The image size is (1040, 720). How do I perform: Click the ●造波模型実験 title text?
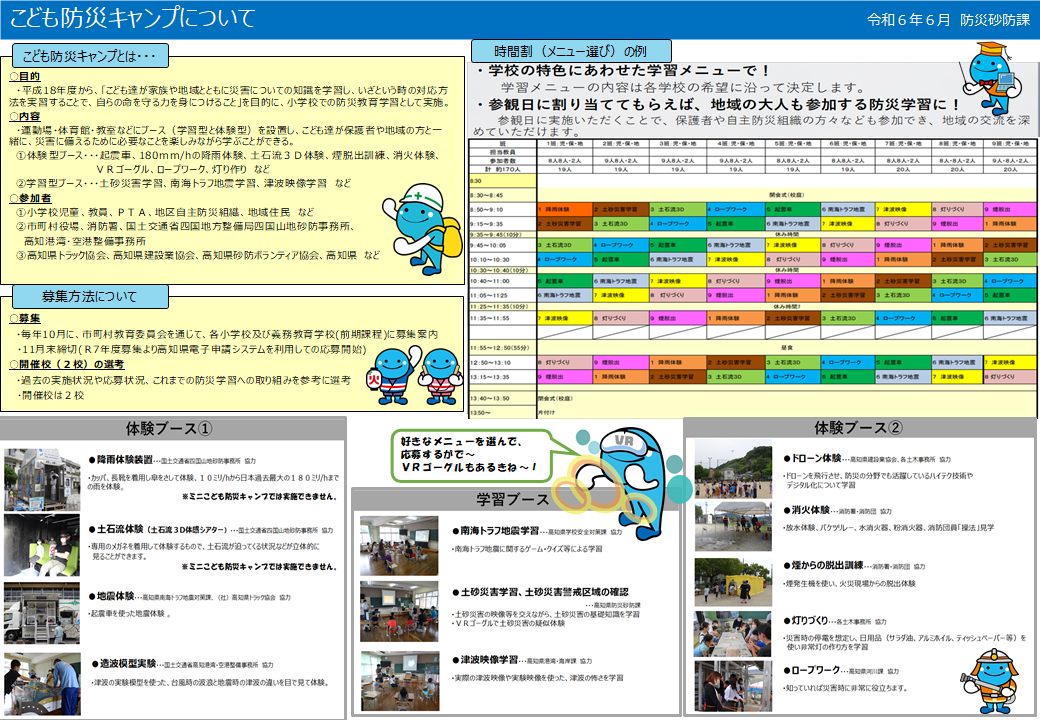point(124,664)
